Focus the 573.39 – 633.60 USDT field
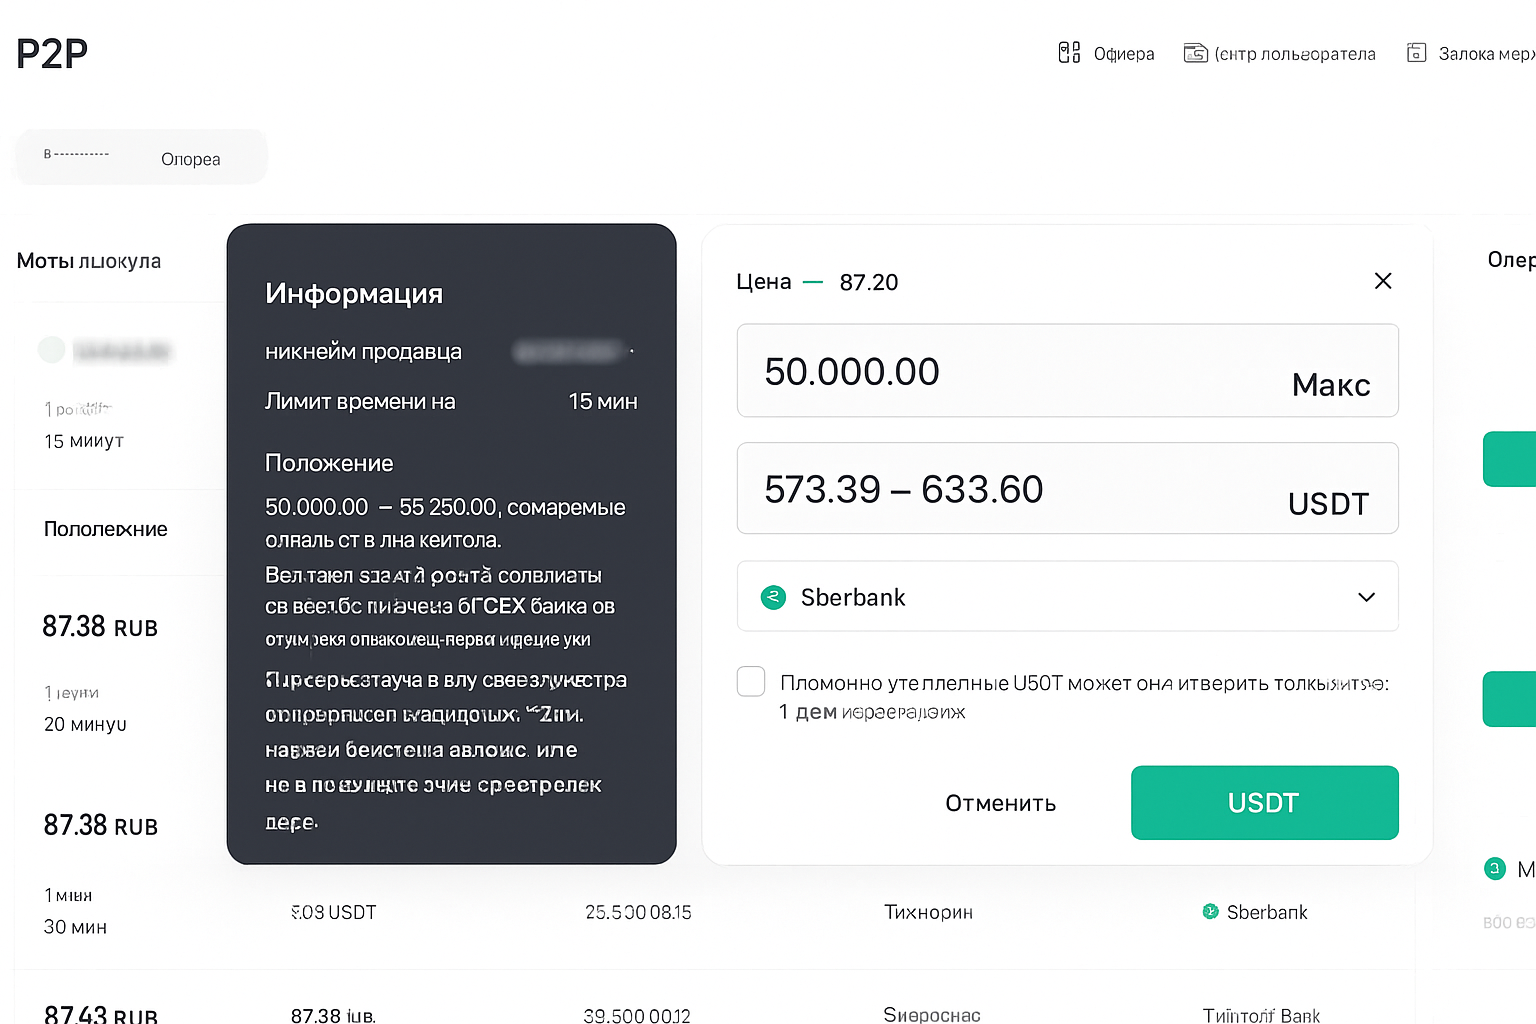 click(1067, 488)
